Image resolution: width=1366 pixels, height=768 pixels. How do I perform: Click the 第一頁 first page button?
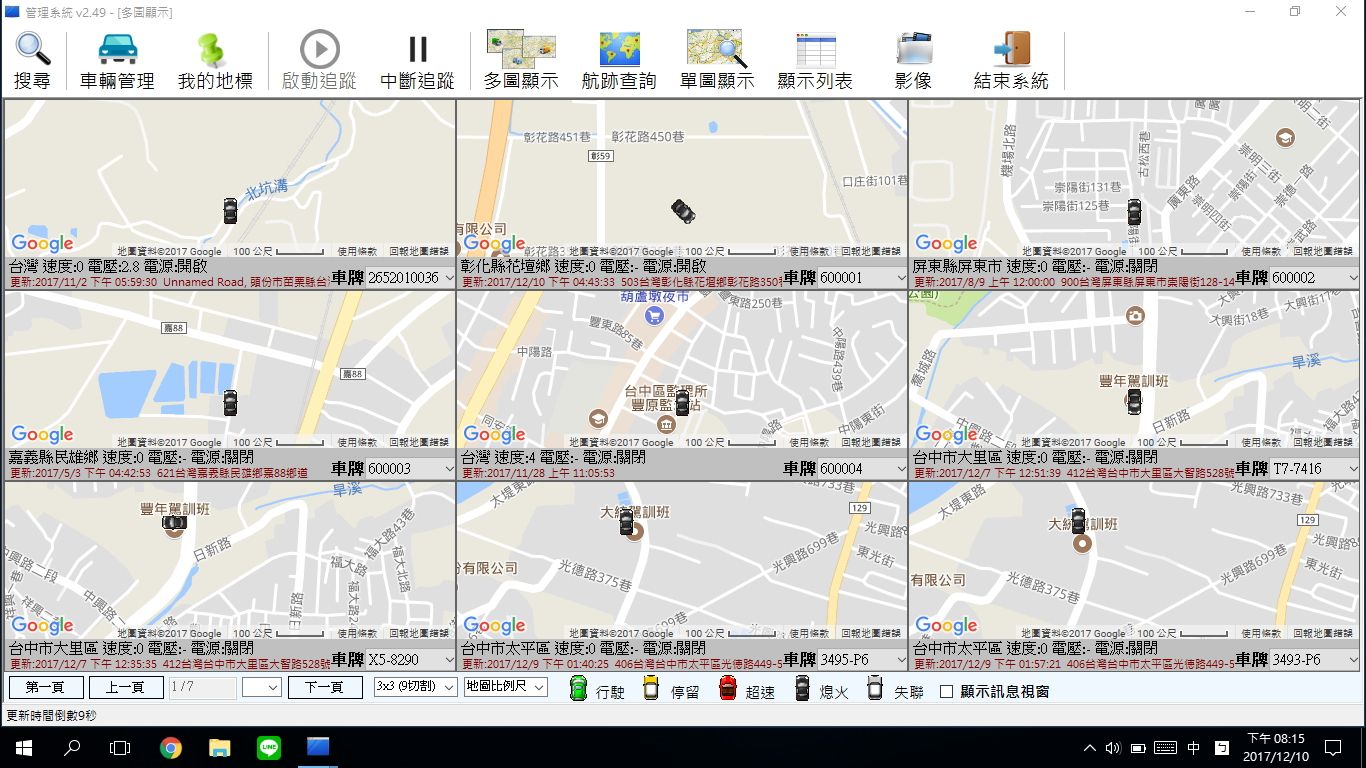pyautogui.click(x=46, y=688)
